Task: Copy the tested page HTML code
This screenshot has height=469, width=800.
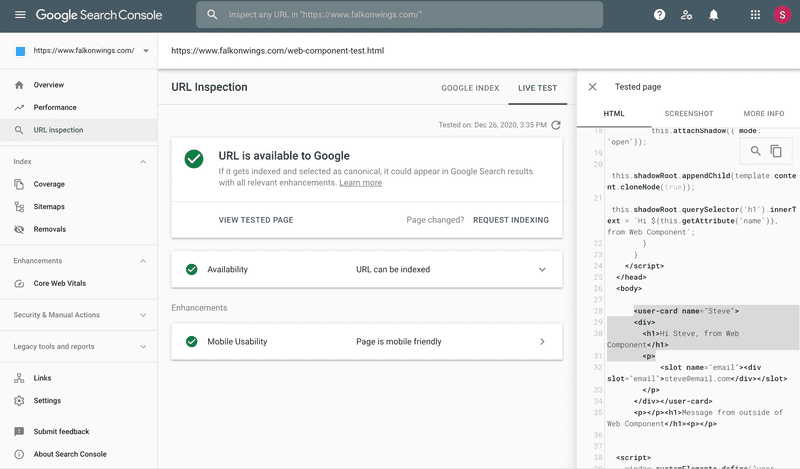Action: click(776, 151)
